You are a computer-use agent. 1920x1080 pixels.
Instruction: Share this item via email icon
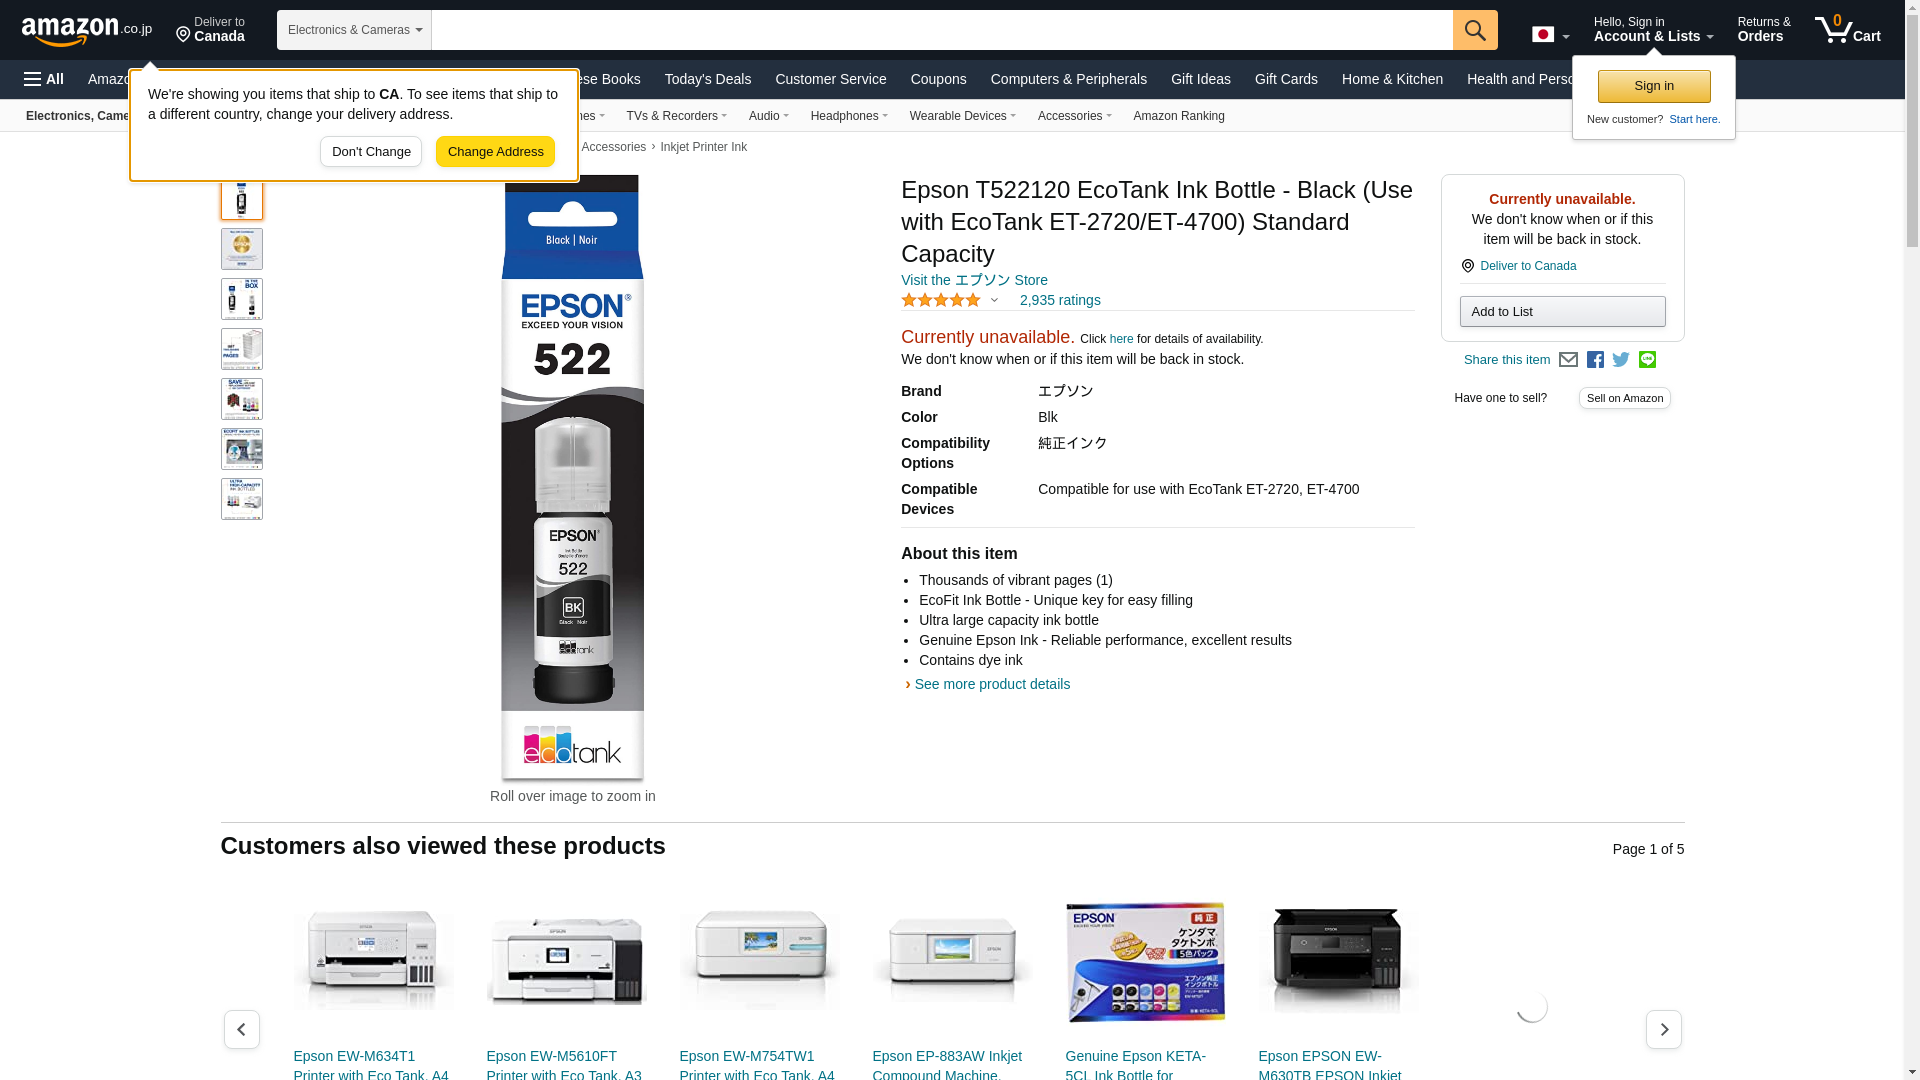click(x=1568, y=360)
